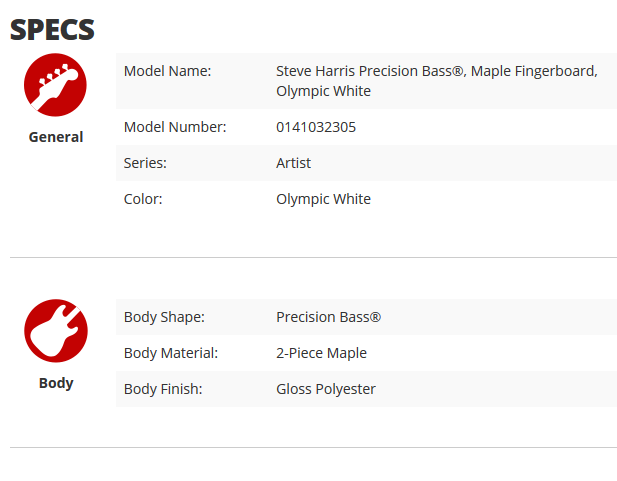Click the Model Name label
Viewport: 617px width, 481px height.
click(167, 71)
